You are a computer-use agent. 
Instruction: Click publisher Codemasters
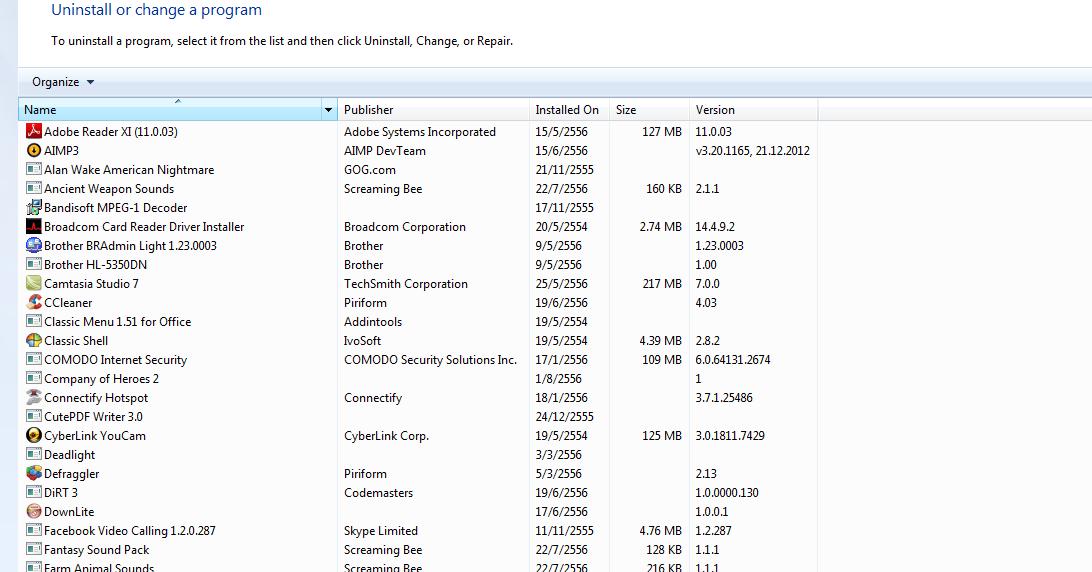click(378, 493)
